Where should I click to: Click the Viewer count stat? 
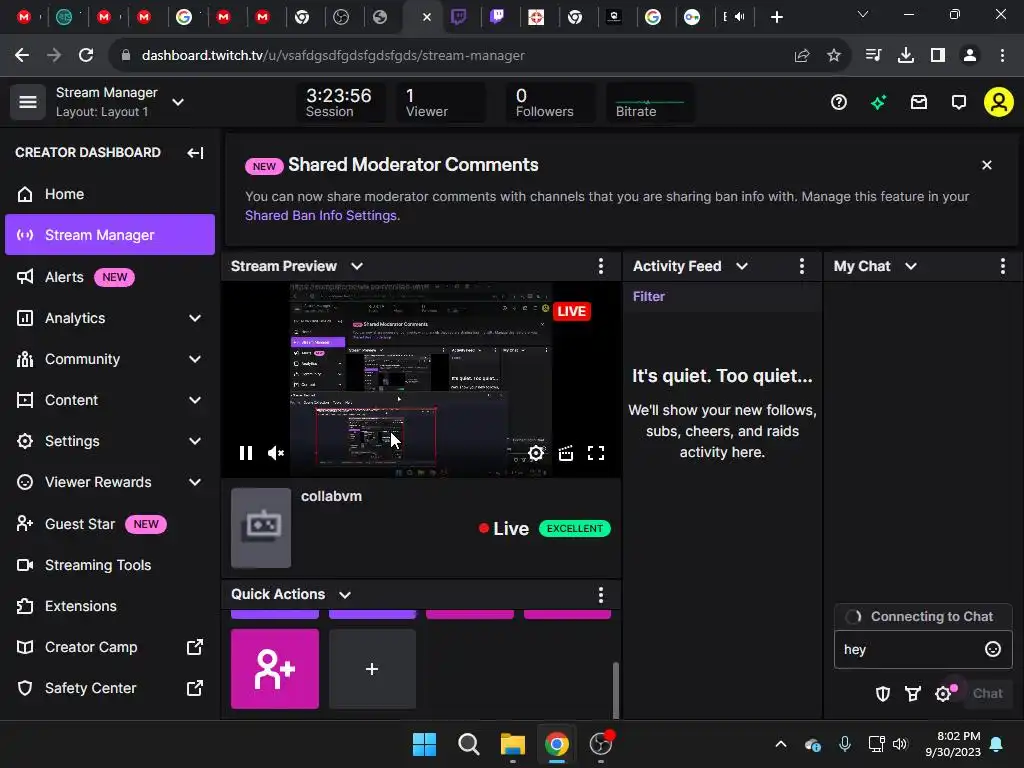click(441, 103)
